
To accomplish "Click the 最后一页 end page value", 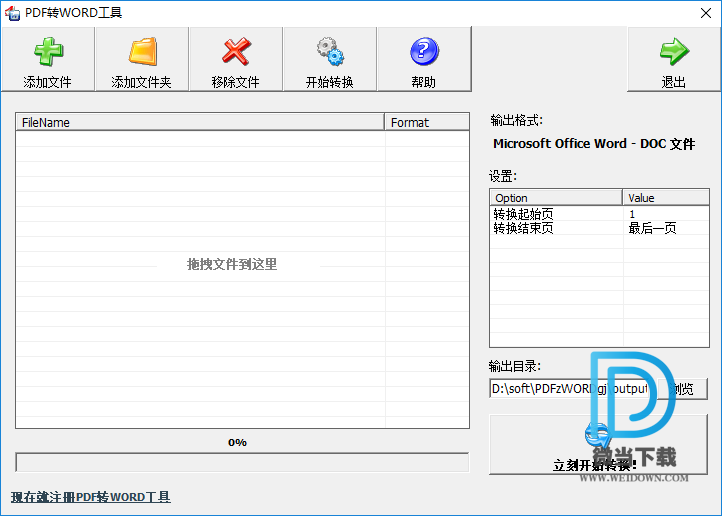I will (x=652, y=228).
